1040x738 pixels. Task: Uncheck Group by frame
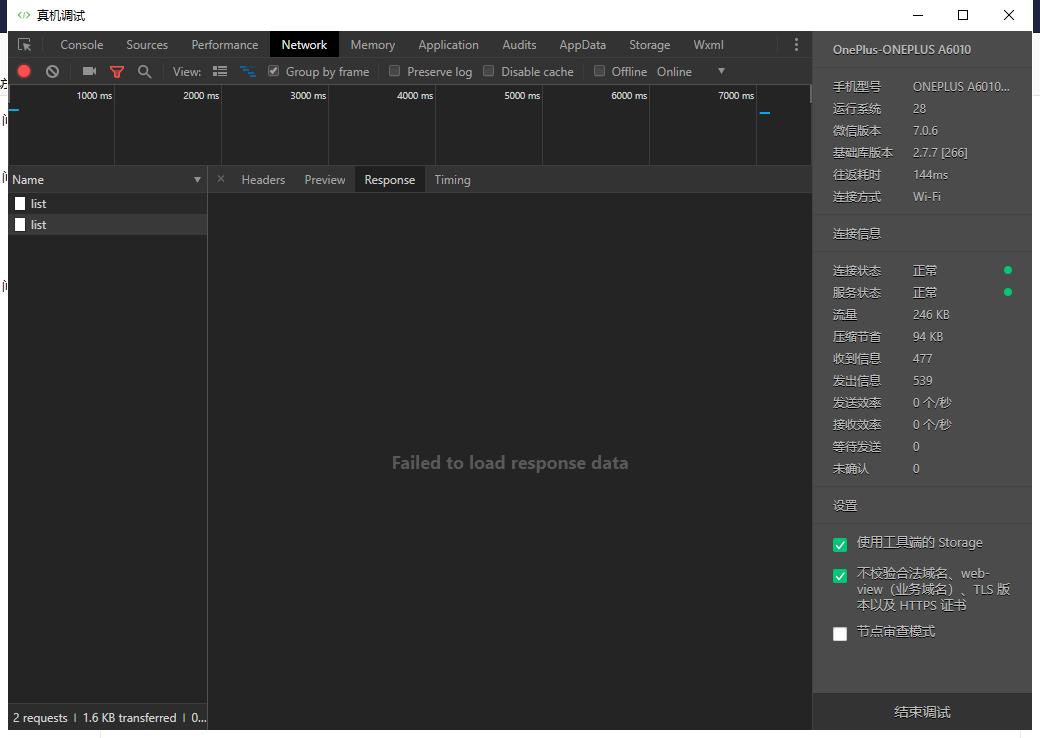(274, 71)
